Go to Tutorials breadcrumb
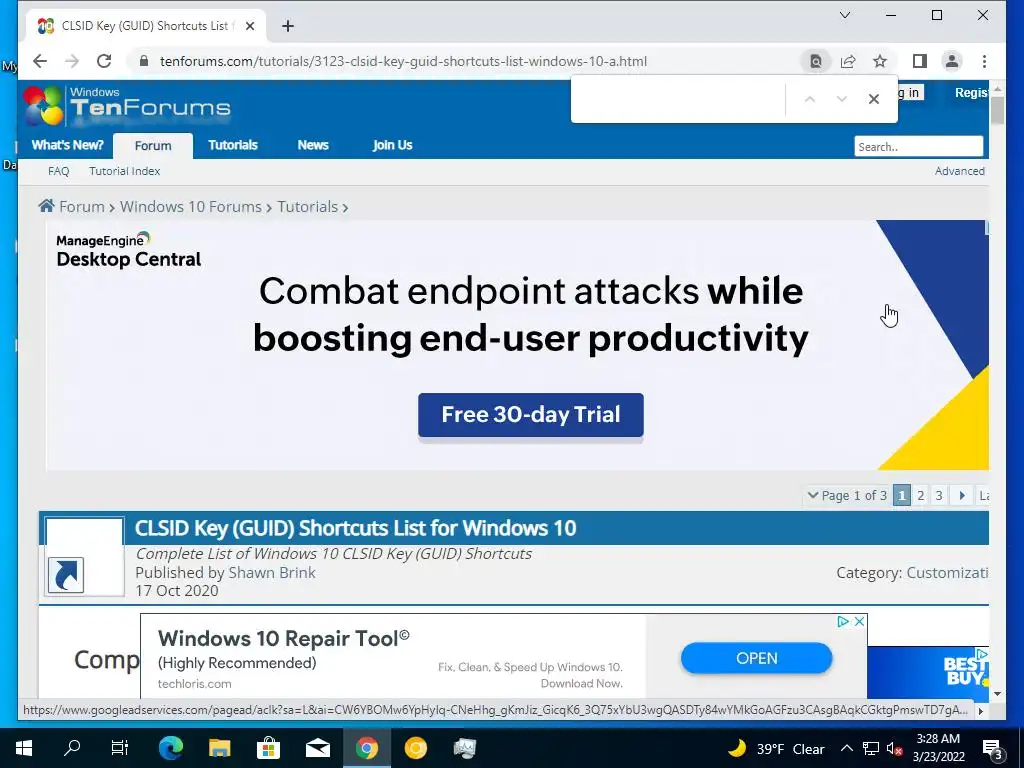1024x768 pixels. pyautogui.click(x=308, y=207)
